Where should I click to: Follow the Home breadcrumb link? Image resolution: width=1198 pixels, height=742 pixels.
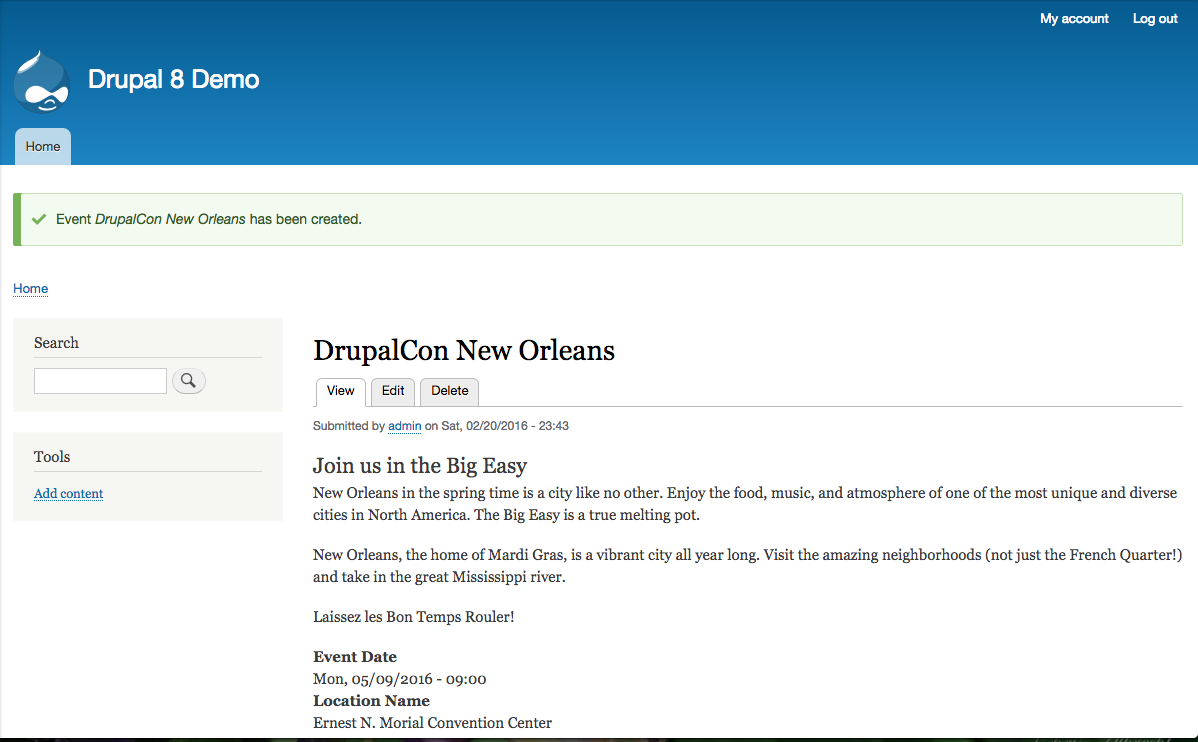point(31,289)
